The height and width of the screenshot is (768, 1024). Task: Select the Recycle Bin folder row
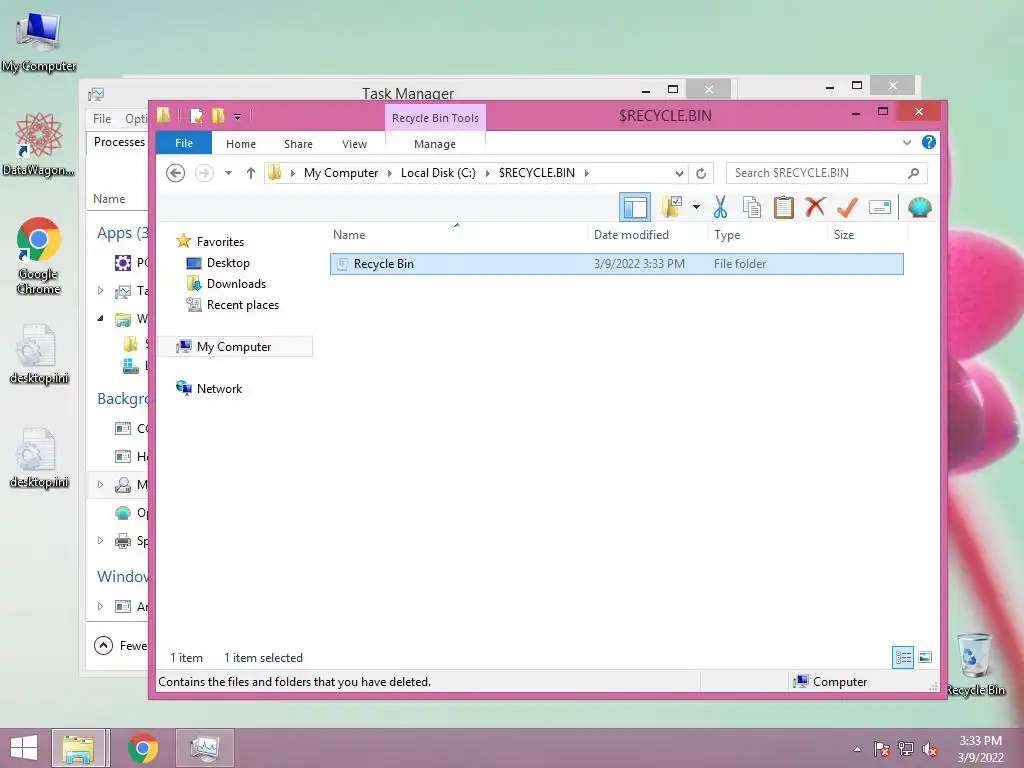pyautogui.click(x=616, y=264)
